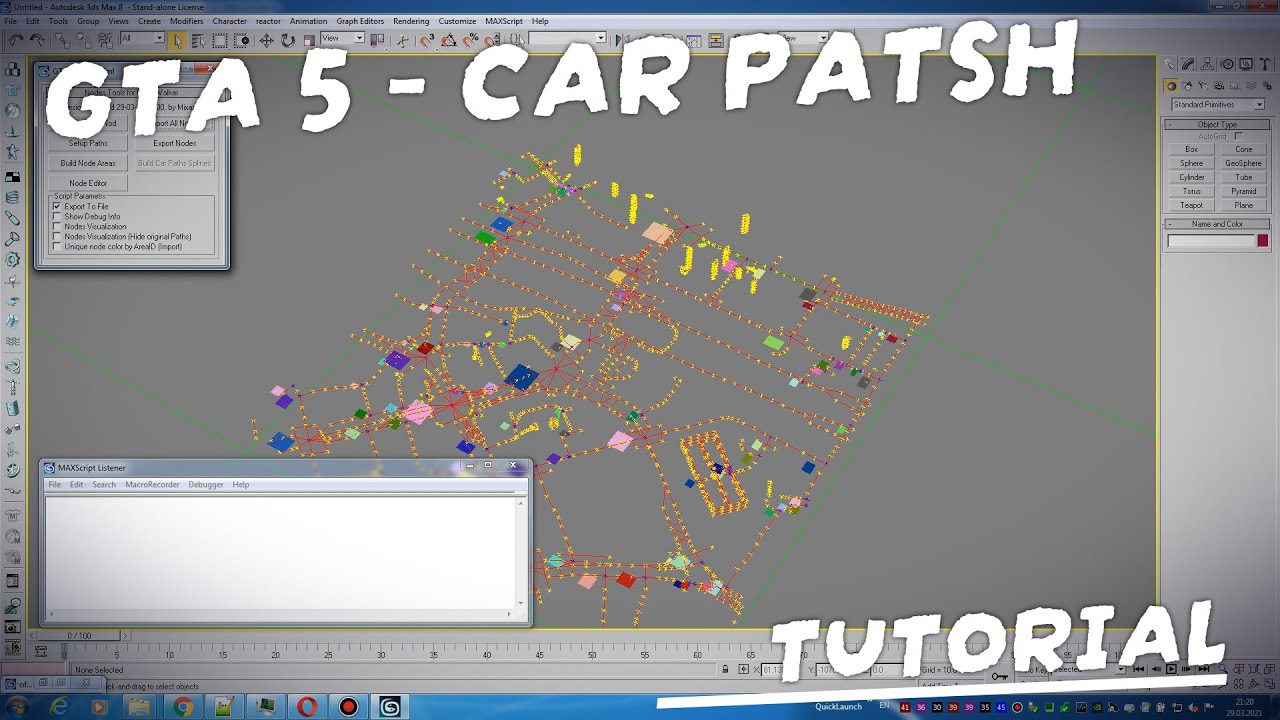Image resolution: width=1280 pixels, height=720 pixels.
Task: Toggle the Angle Snap button
Action: (x=449, y=40)
